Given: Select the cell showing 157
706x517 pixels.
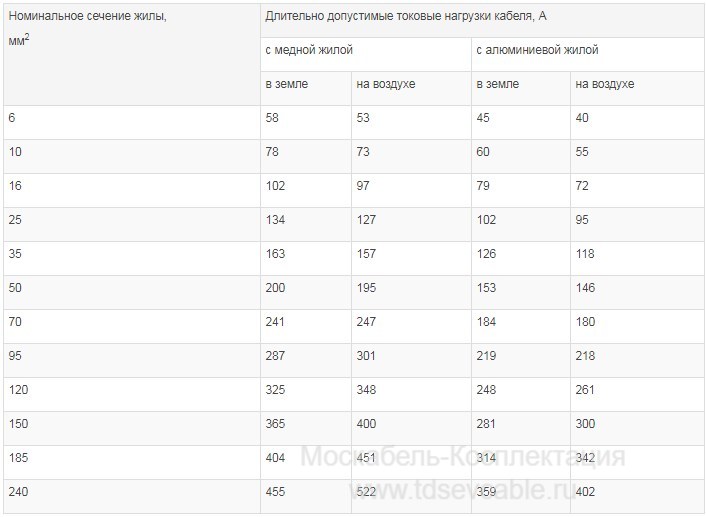Looking at the screenshot, I should coord(366,254).
